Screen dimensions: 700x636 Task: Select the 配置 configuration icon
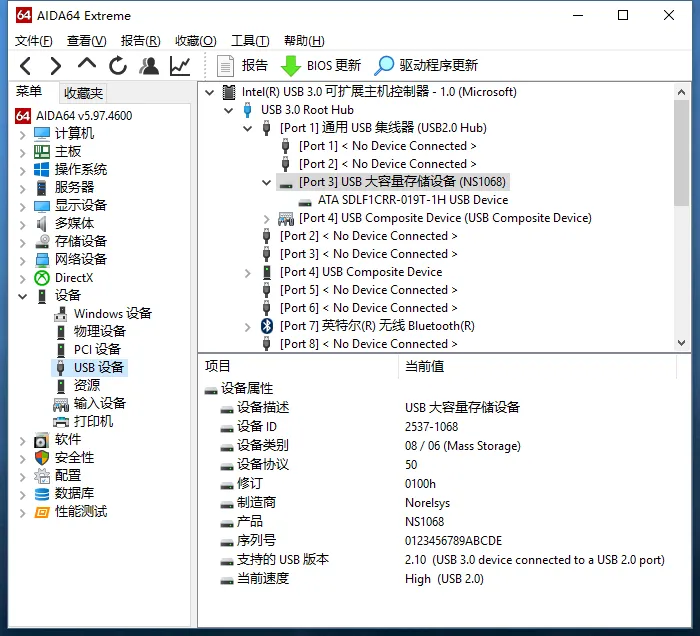[x=42, y=476]
